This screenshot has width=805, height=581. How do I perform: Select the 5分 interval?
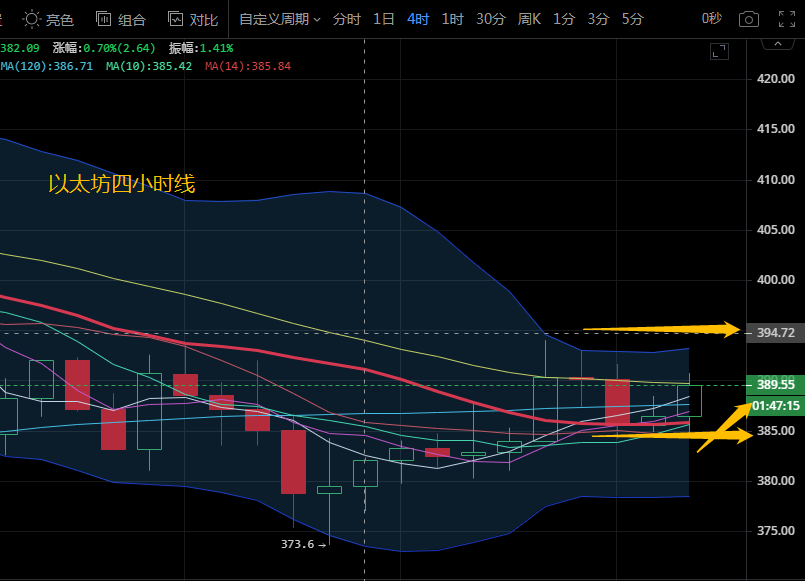[632, 19]
